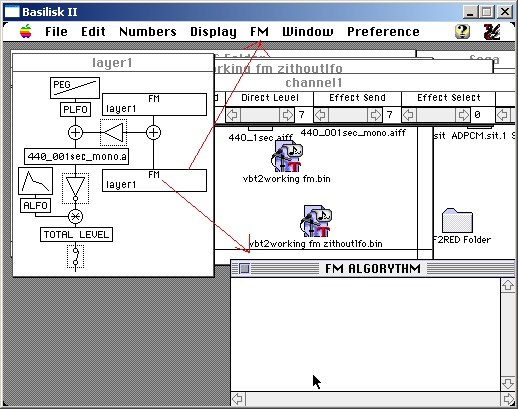Screen dimensions: 518x409
Task: Select the PEG envelope block
Action: click(75, 88)
